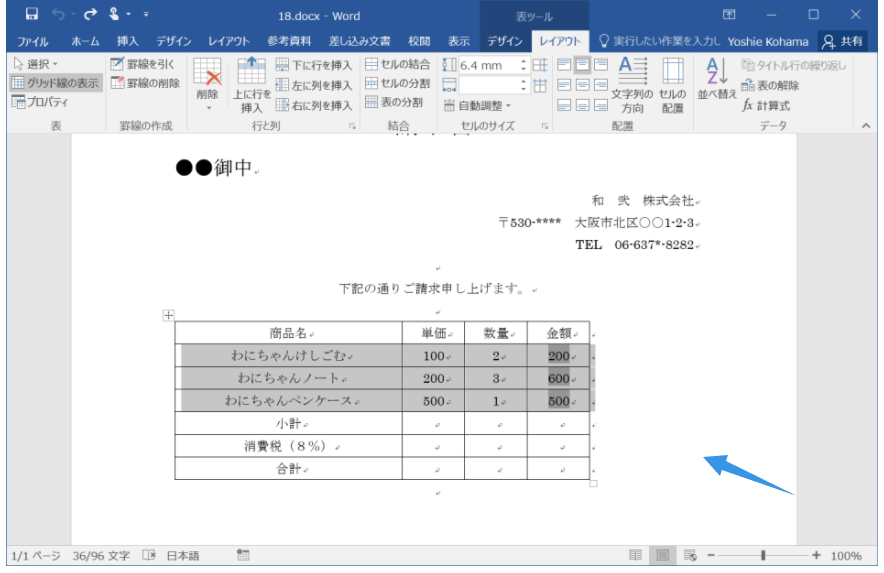Activate 罫線を引く tool
This screenshot has width=884, height=573.
[x=143, y=64]
